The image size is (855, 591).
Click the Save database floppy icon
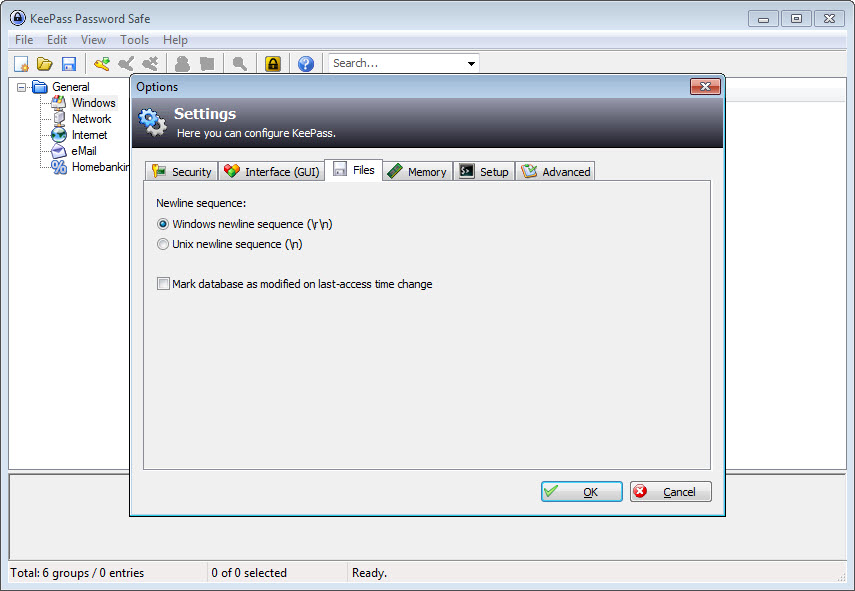click(69, 64)
